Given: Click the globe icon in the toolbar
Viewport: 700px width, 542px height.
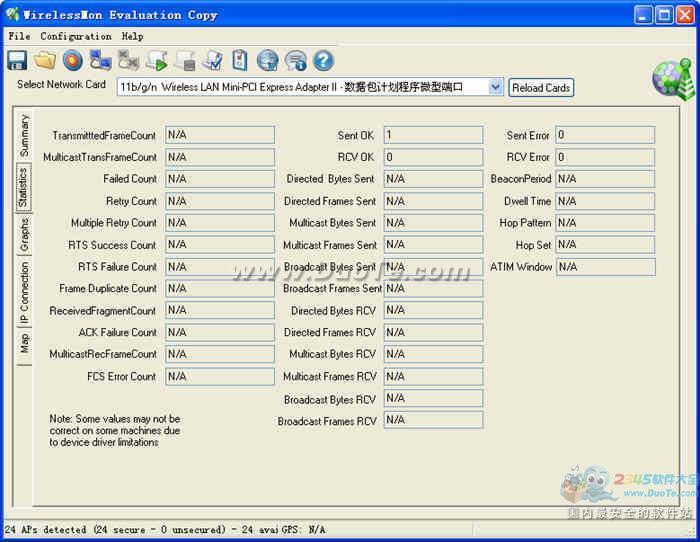Looking at the screenshot, I should (268, 61).
